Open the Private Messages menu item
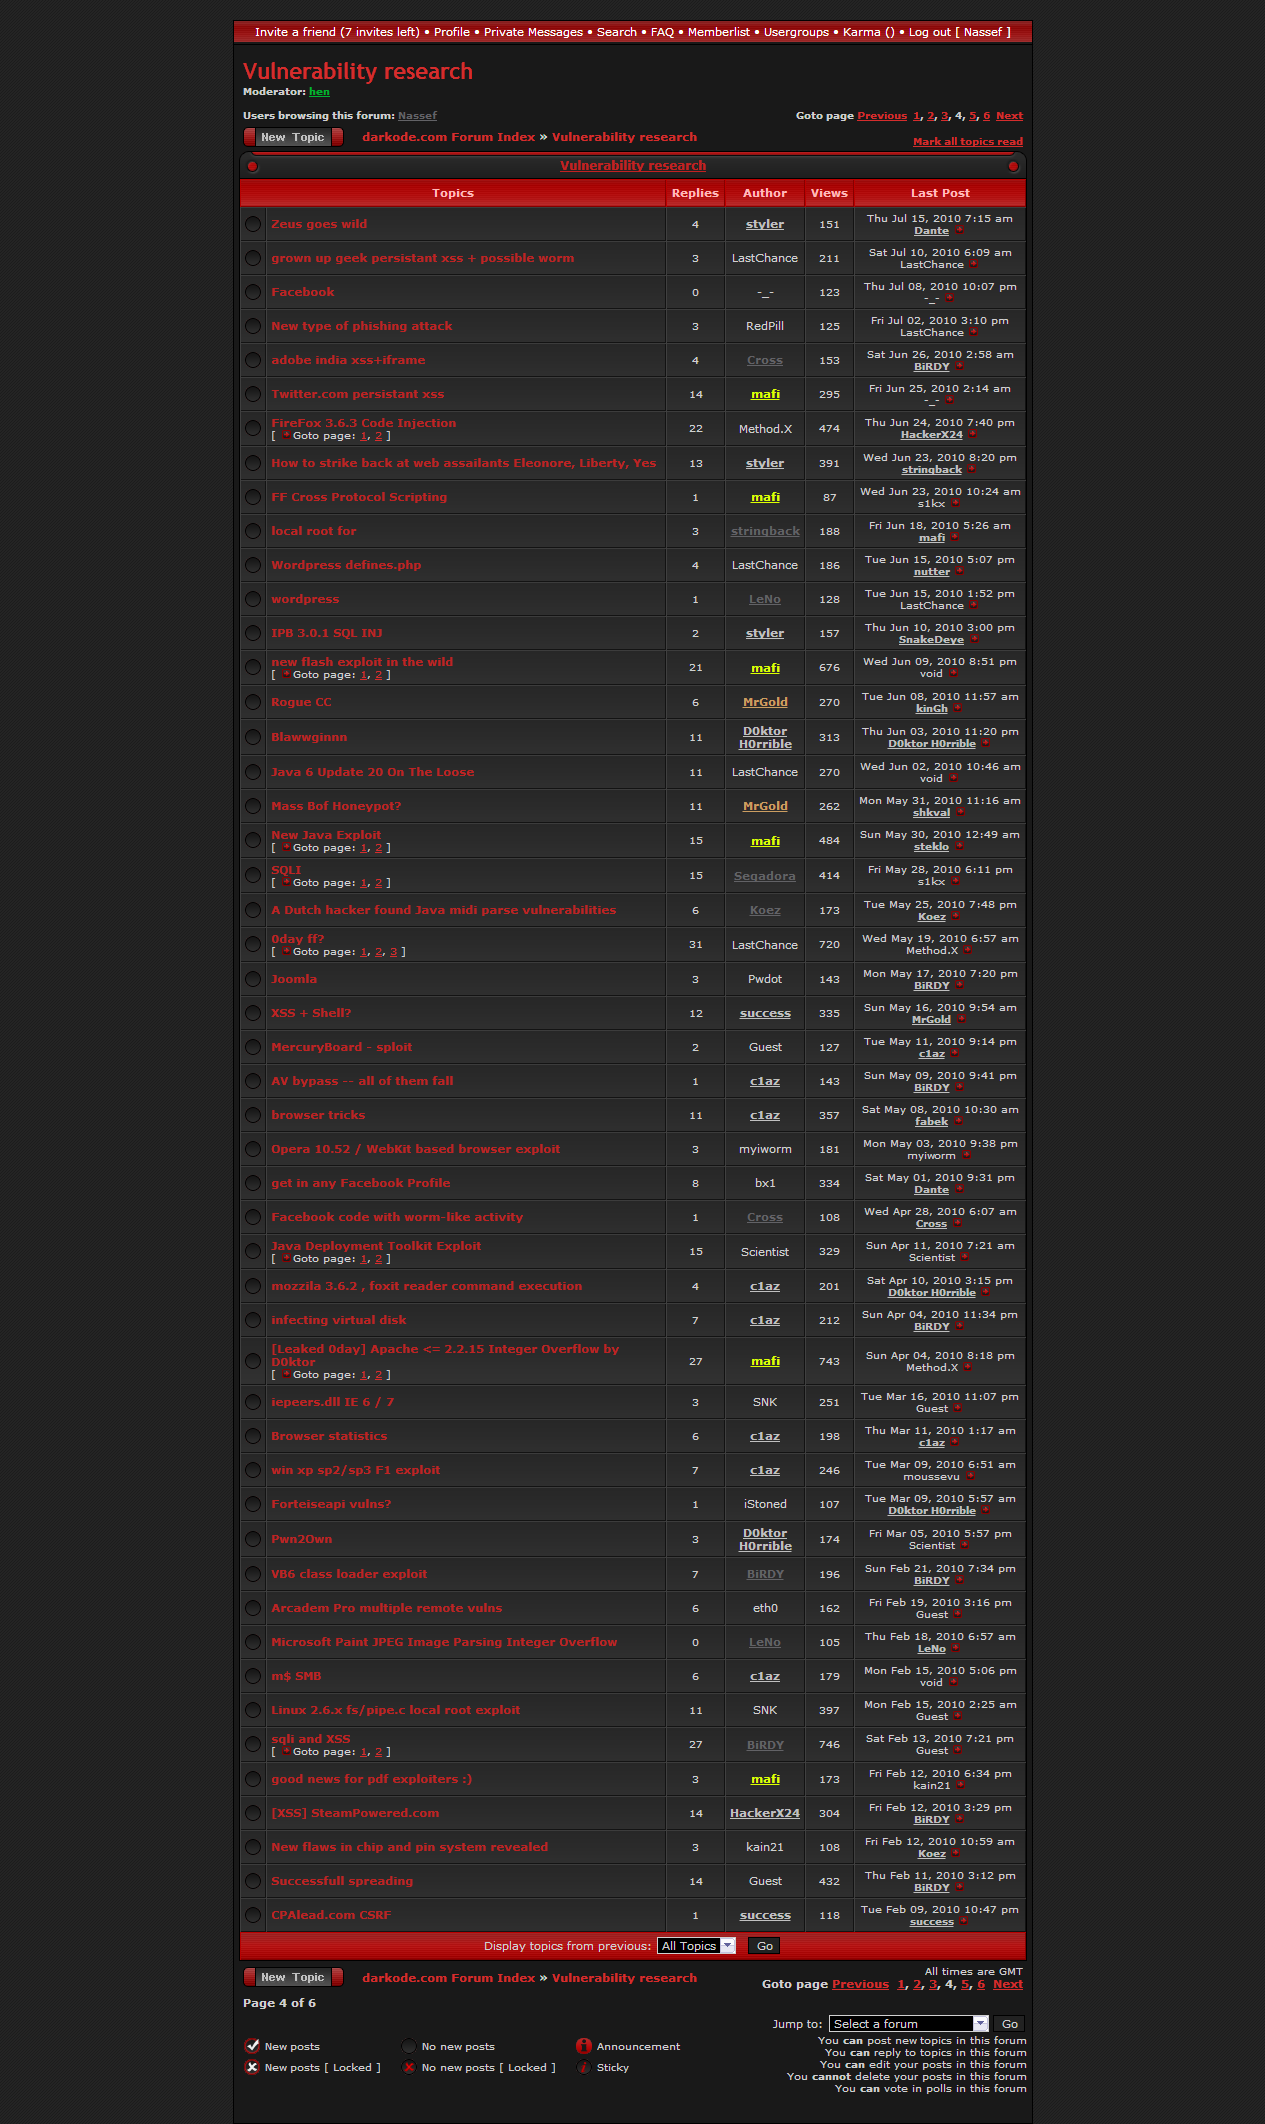 click(x=533, y=32)
